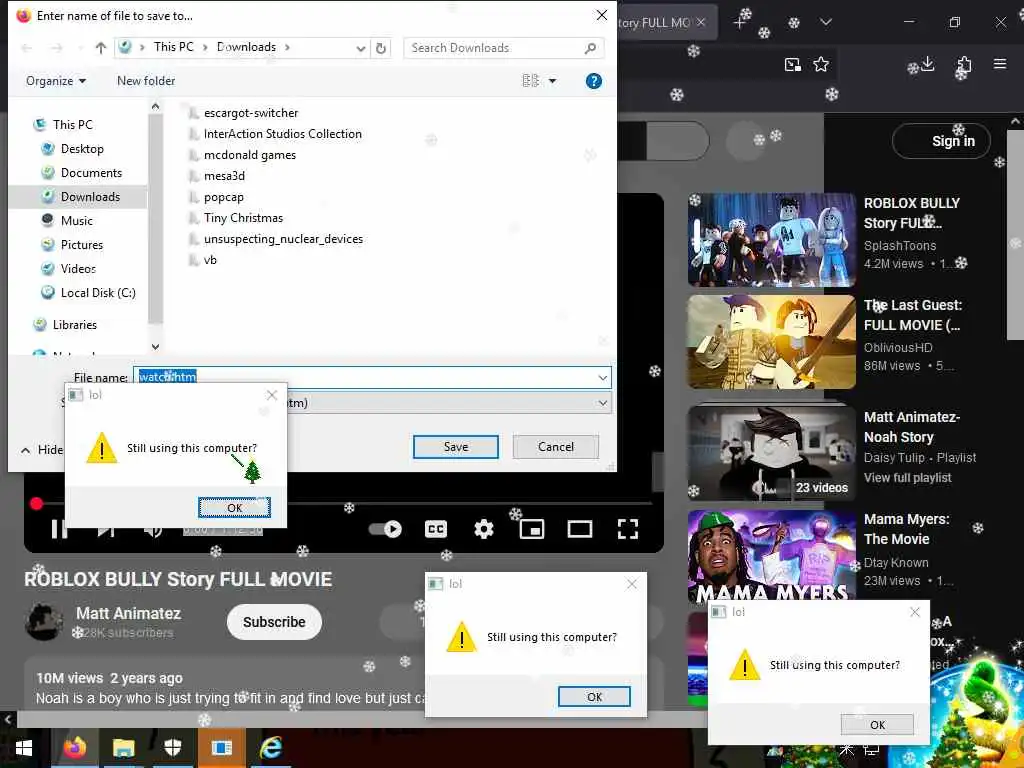Select Local Disk (C:) in navigation pane
Viewport: 1024px width, 768px height.
click(98, 293)
